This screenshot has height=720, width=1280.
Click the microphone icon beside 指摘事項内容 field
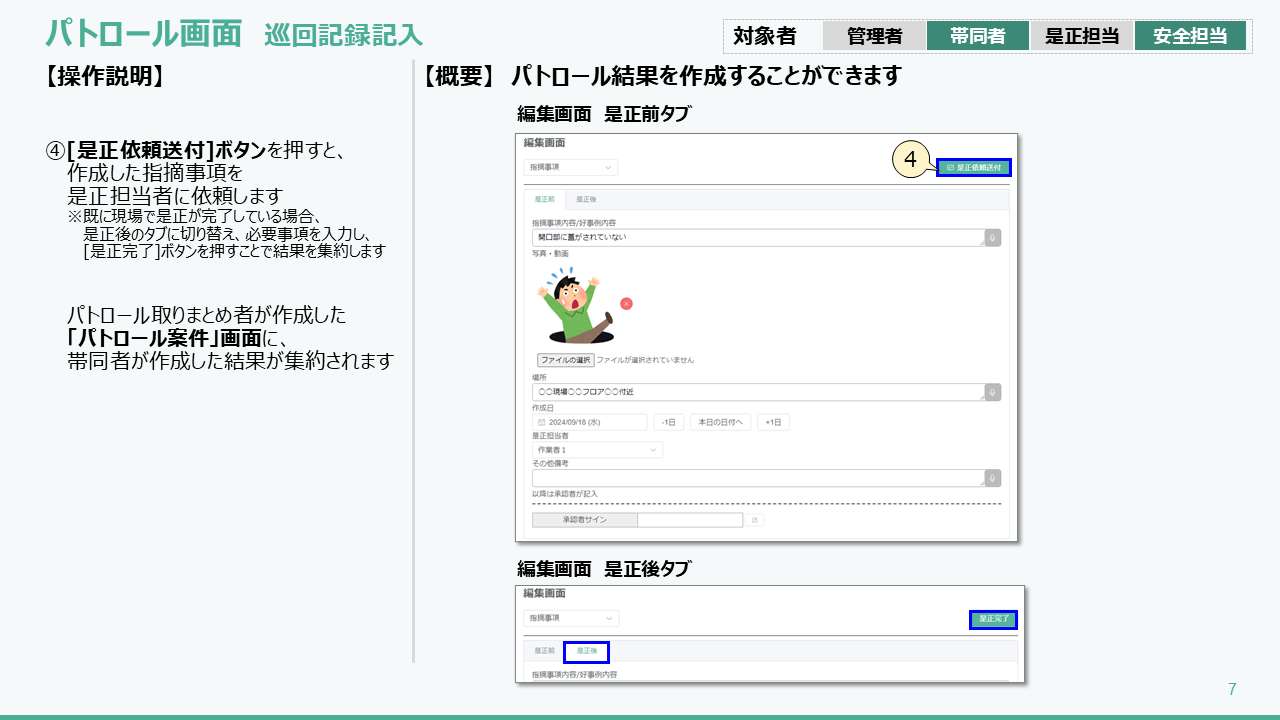point(992,238)
